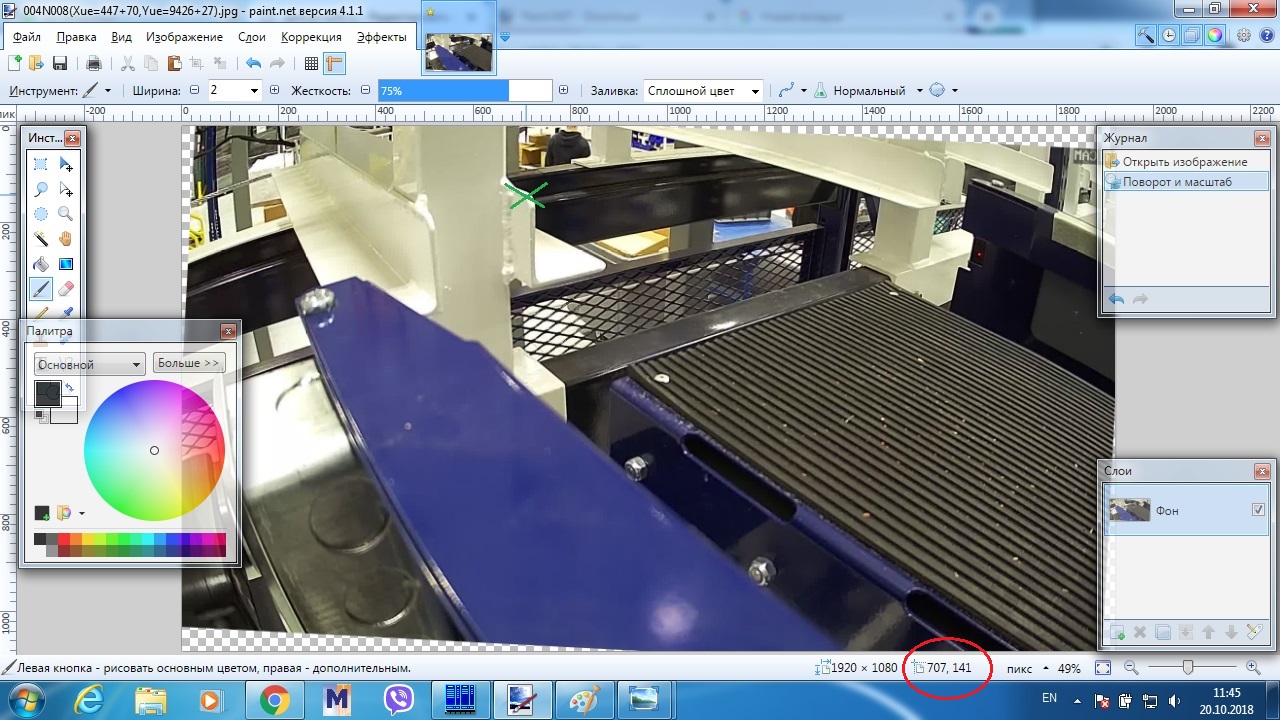The image size is (1280, 720).
Task: Open the Эффекты menu
Action: pyautogui.click(x=382, y=37)
